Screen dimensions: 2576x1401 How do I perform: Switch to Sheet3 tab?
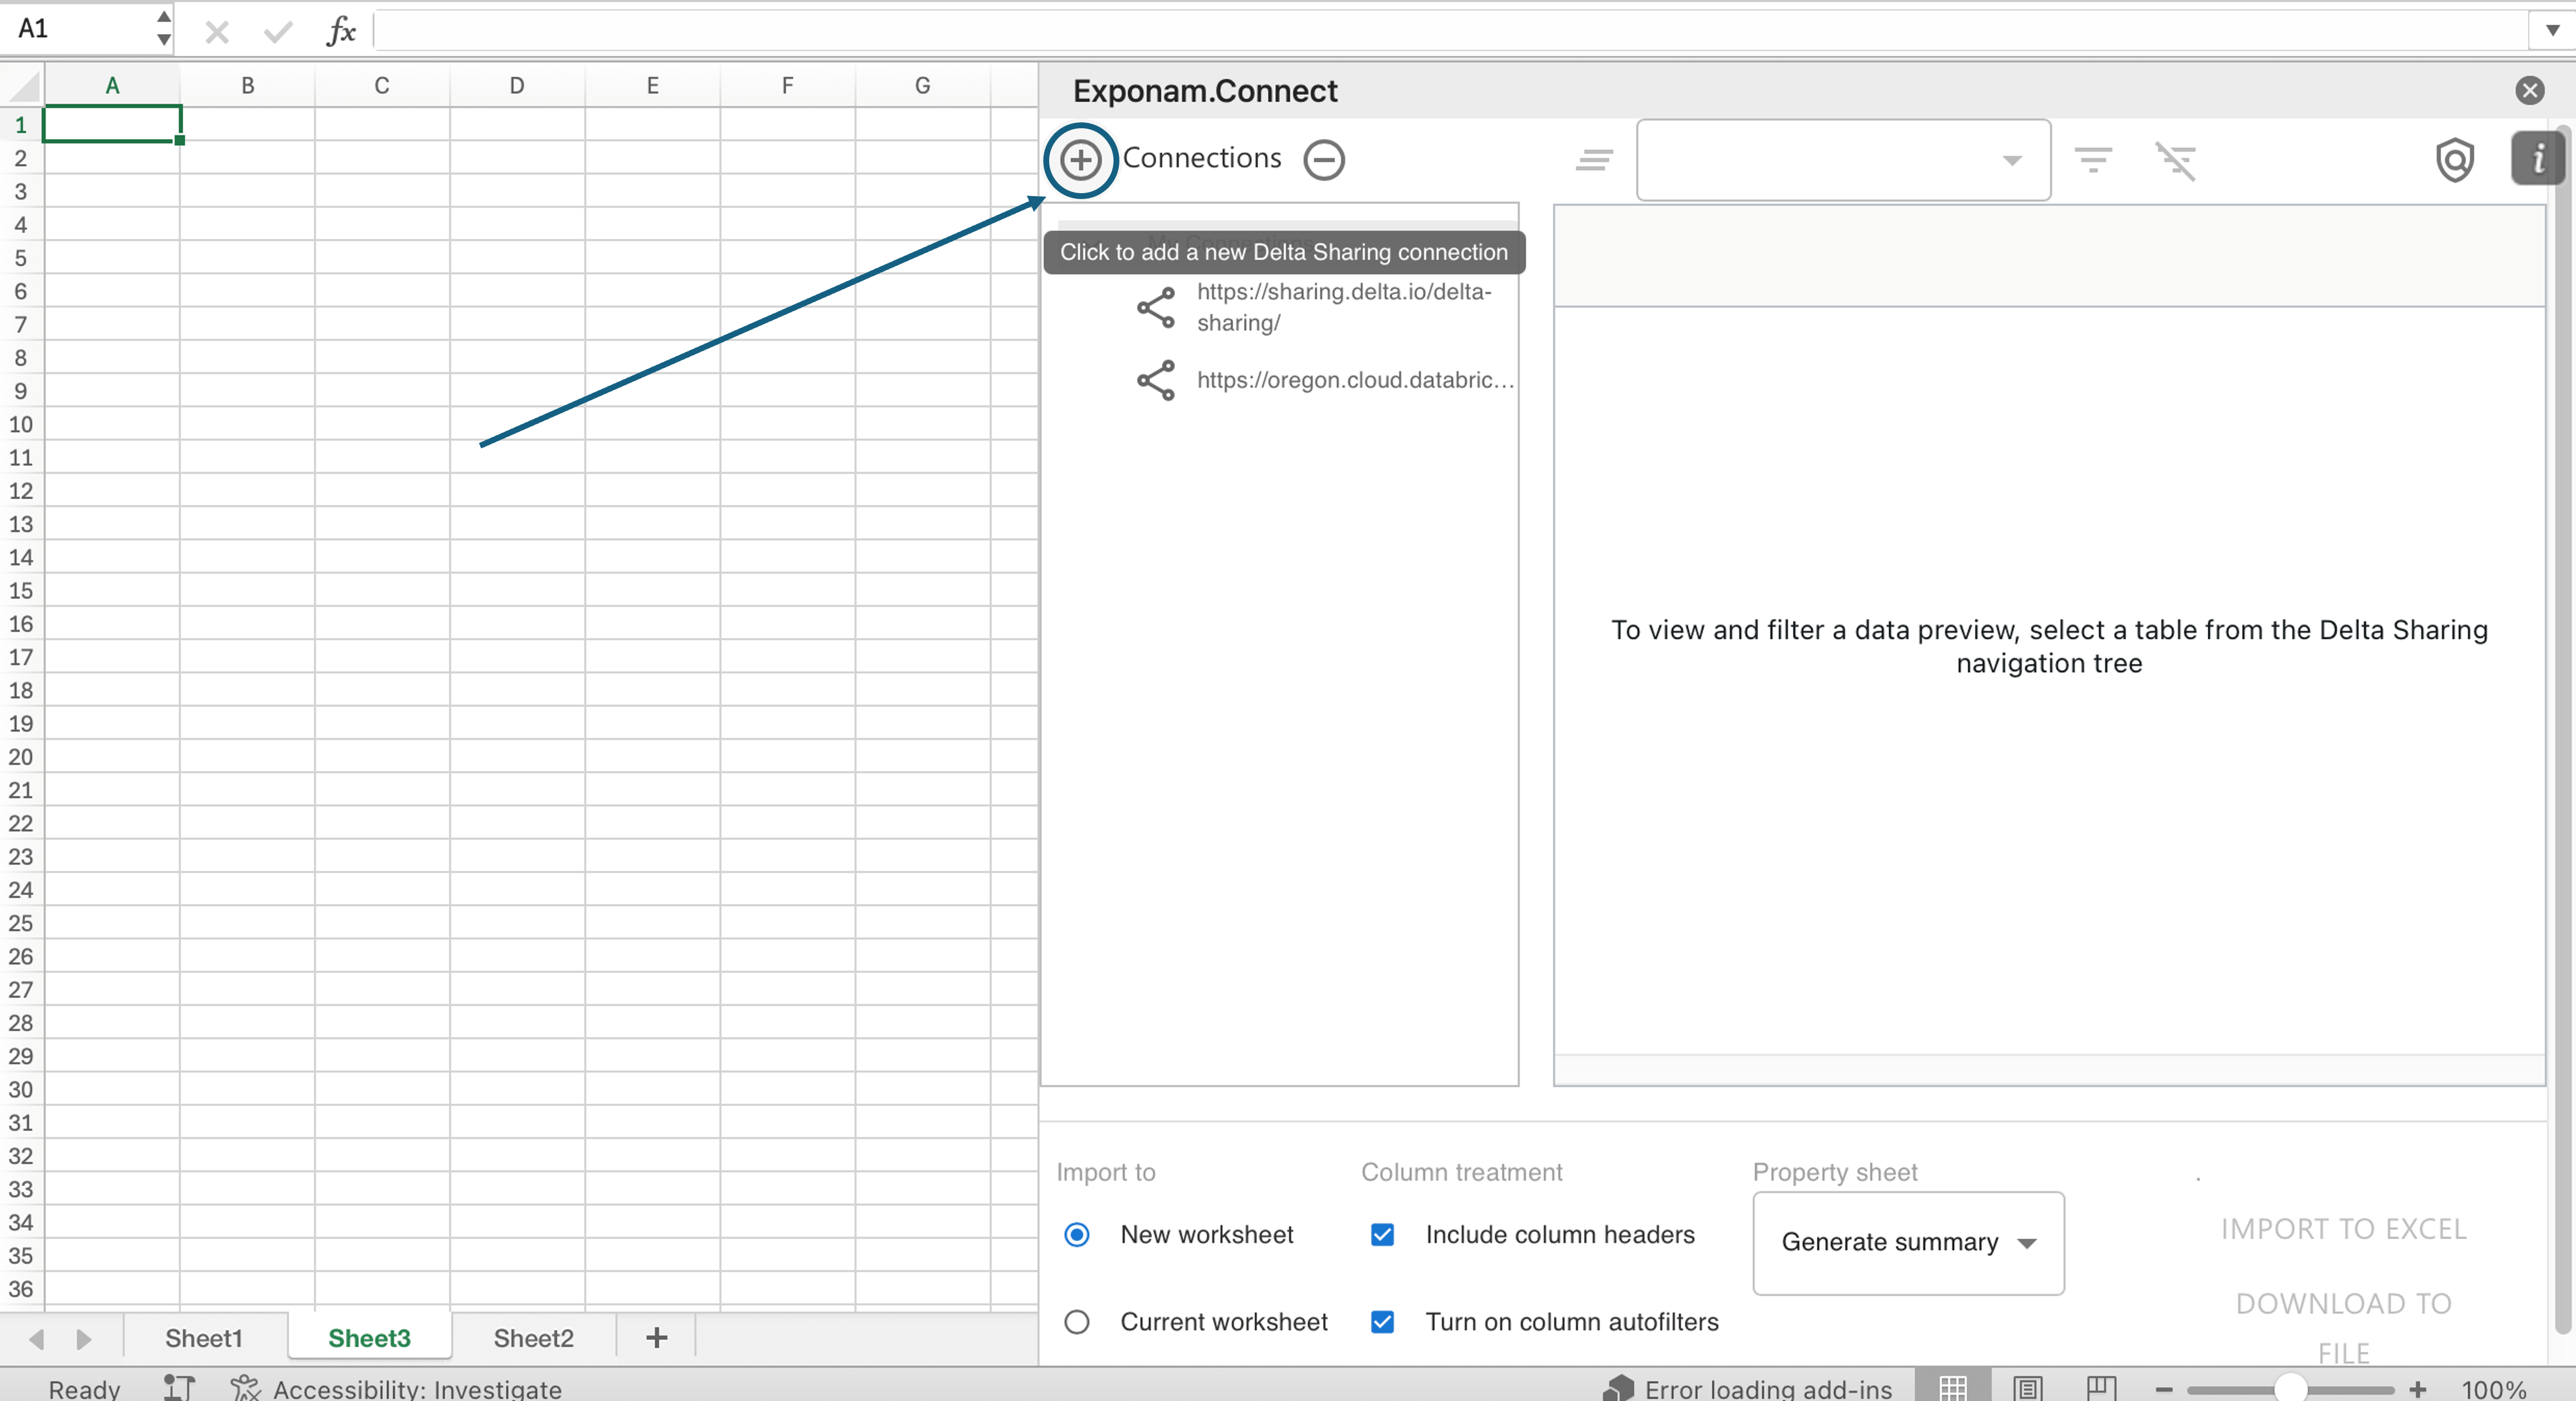point(369,1338)
